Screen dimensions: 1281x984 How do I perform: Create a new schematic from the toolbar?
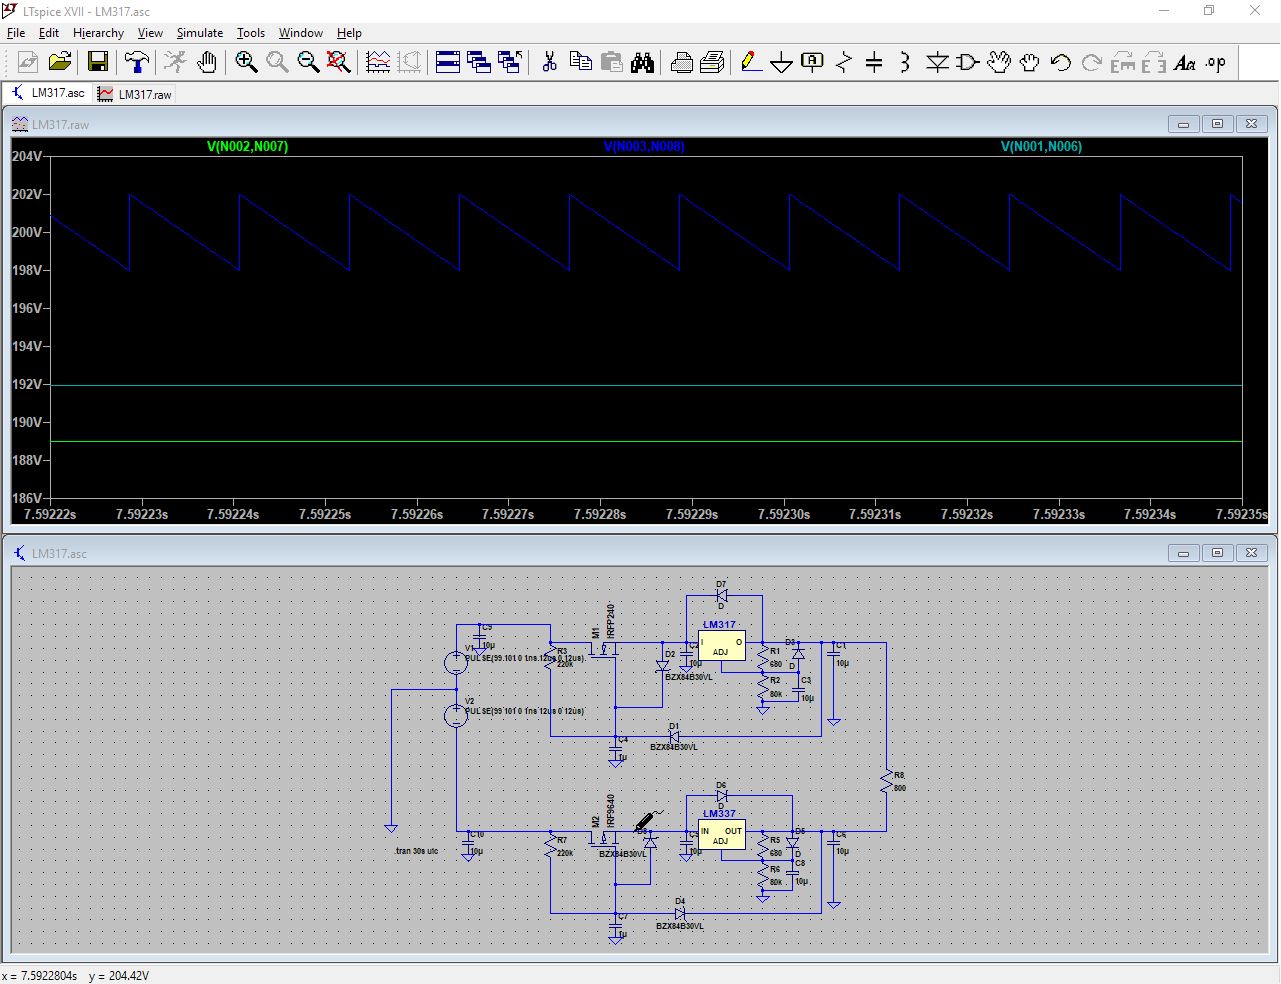click(28, 63)
